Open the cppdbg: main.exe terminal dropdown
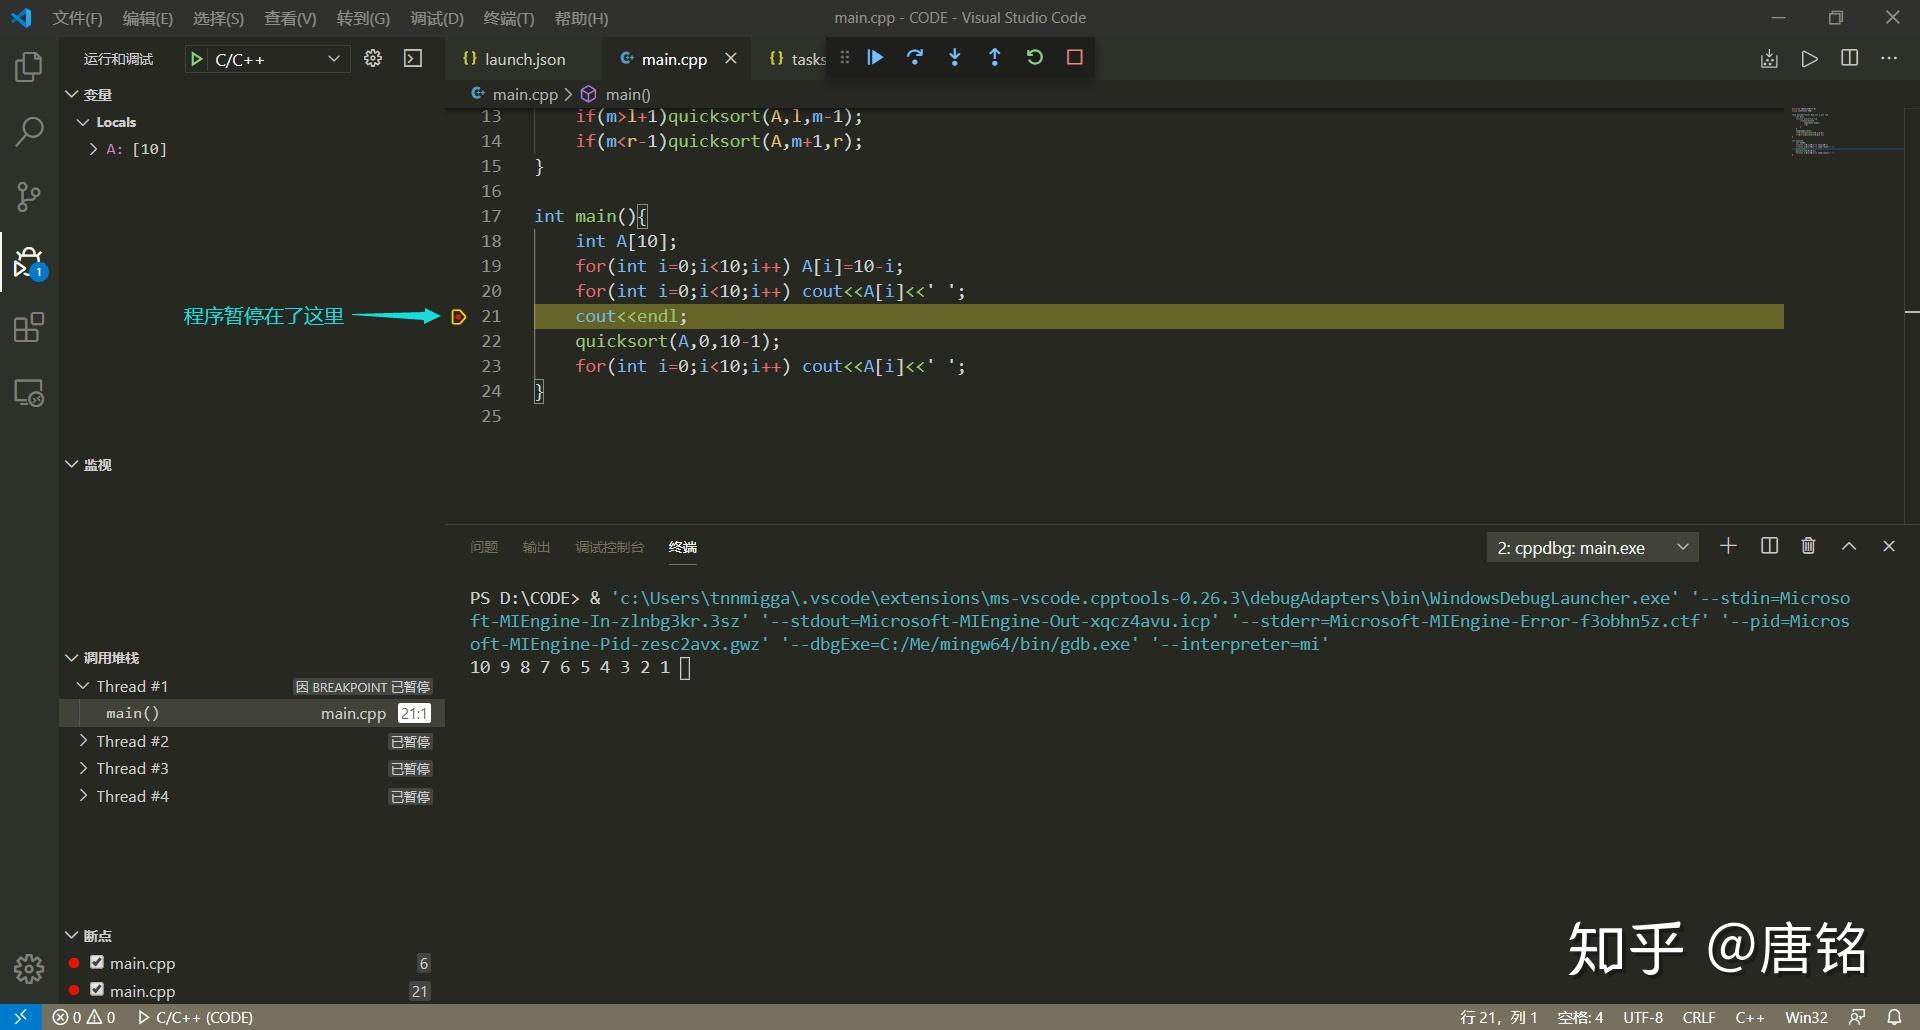This screenshot has height=1030, width=1920. [x=1594, y=547]
